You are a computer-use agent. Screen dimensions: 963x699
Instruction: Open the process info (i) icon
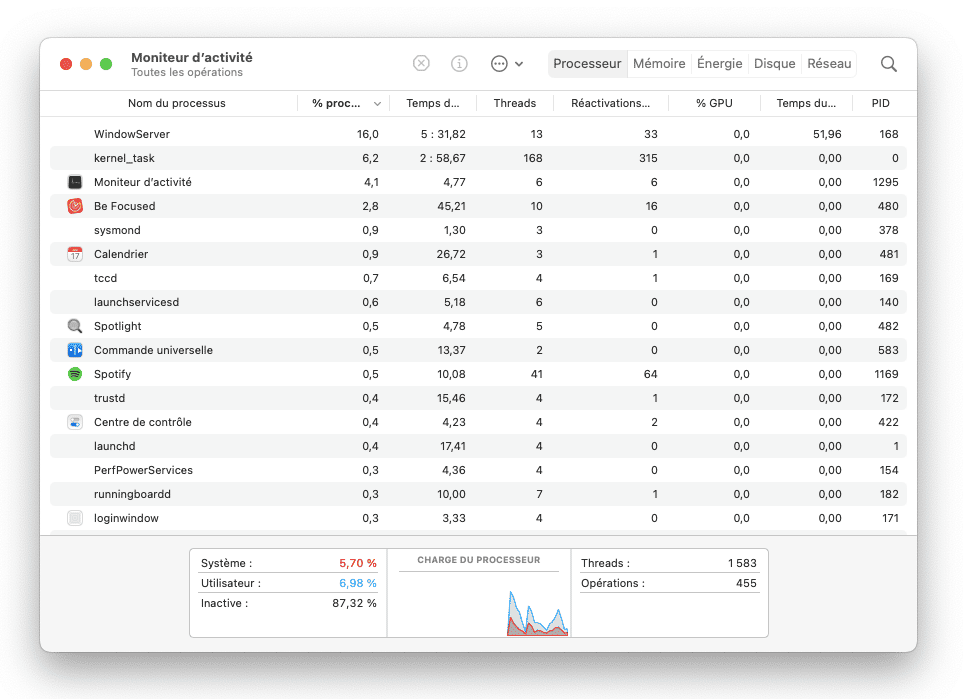point(459,63)
